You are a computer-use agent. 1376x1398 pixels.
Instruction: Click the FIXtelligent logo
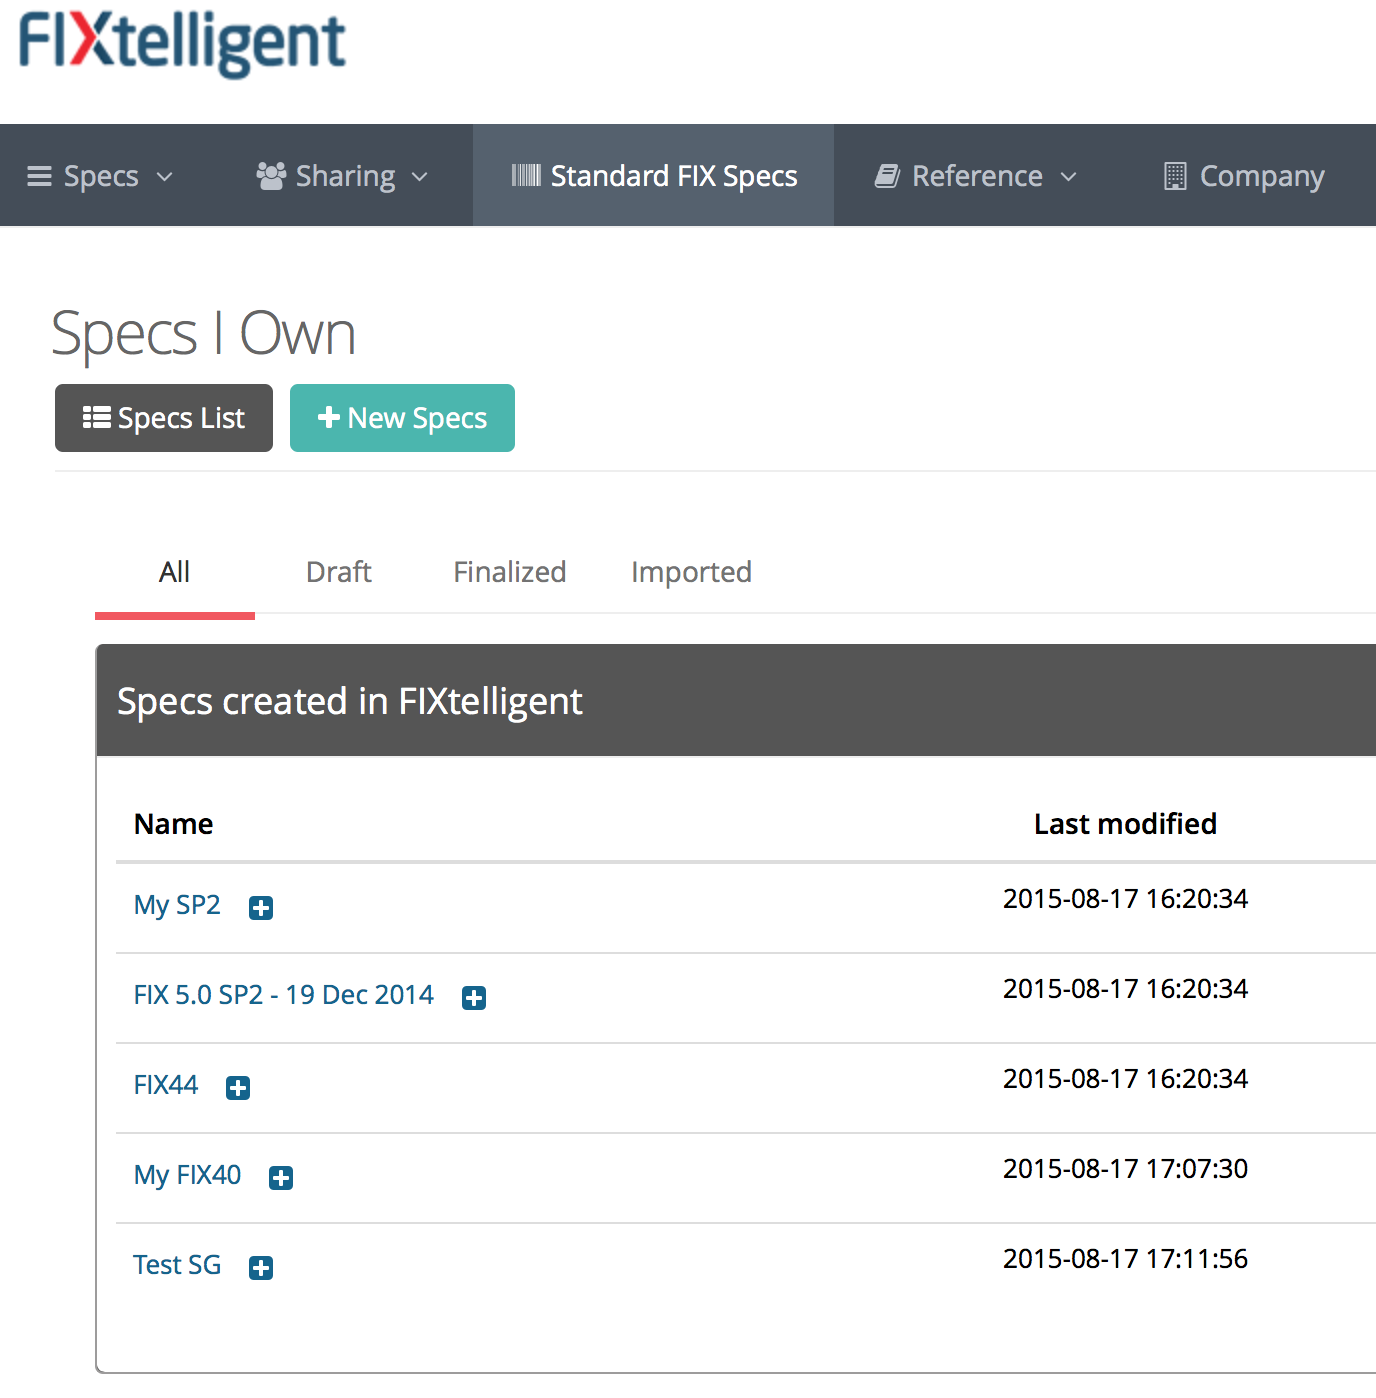point(182,43)
